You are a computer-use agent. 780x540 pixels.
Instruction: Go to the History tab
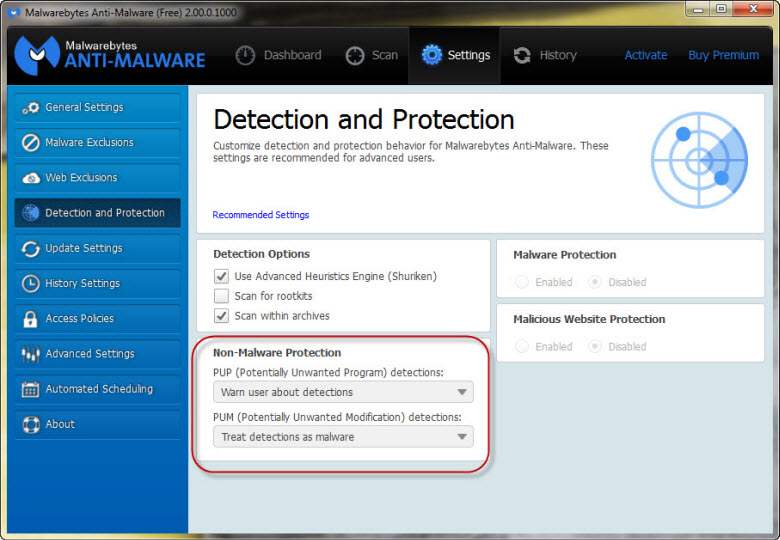pos(545,55)
